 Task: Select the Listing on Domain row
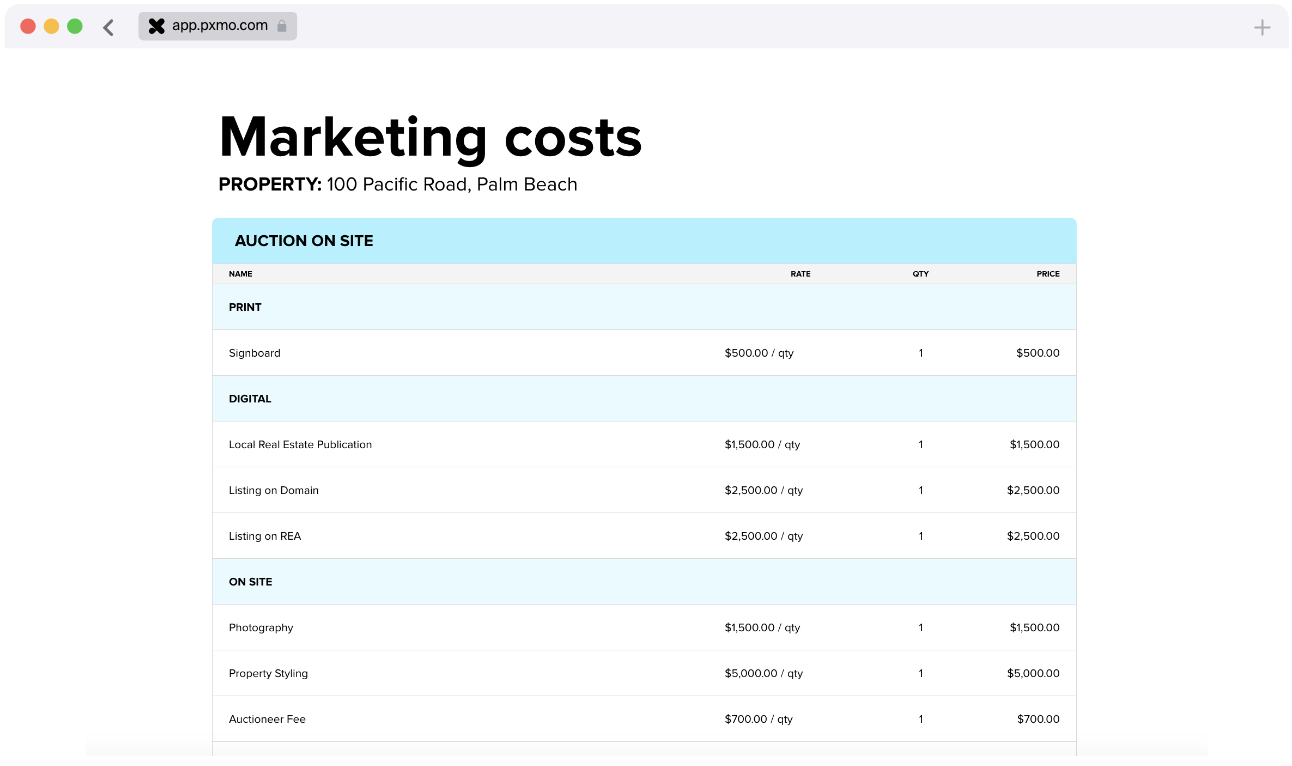click(x=274, y=491)
